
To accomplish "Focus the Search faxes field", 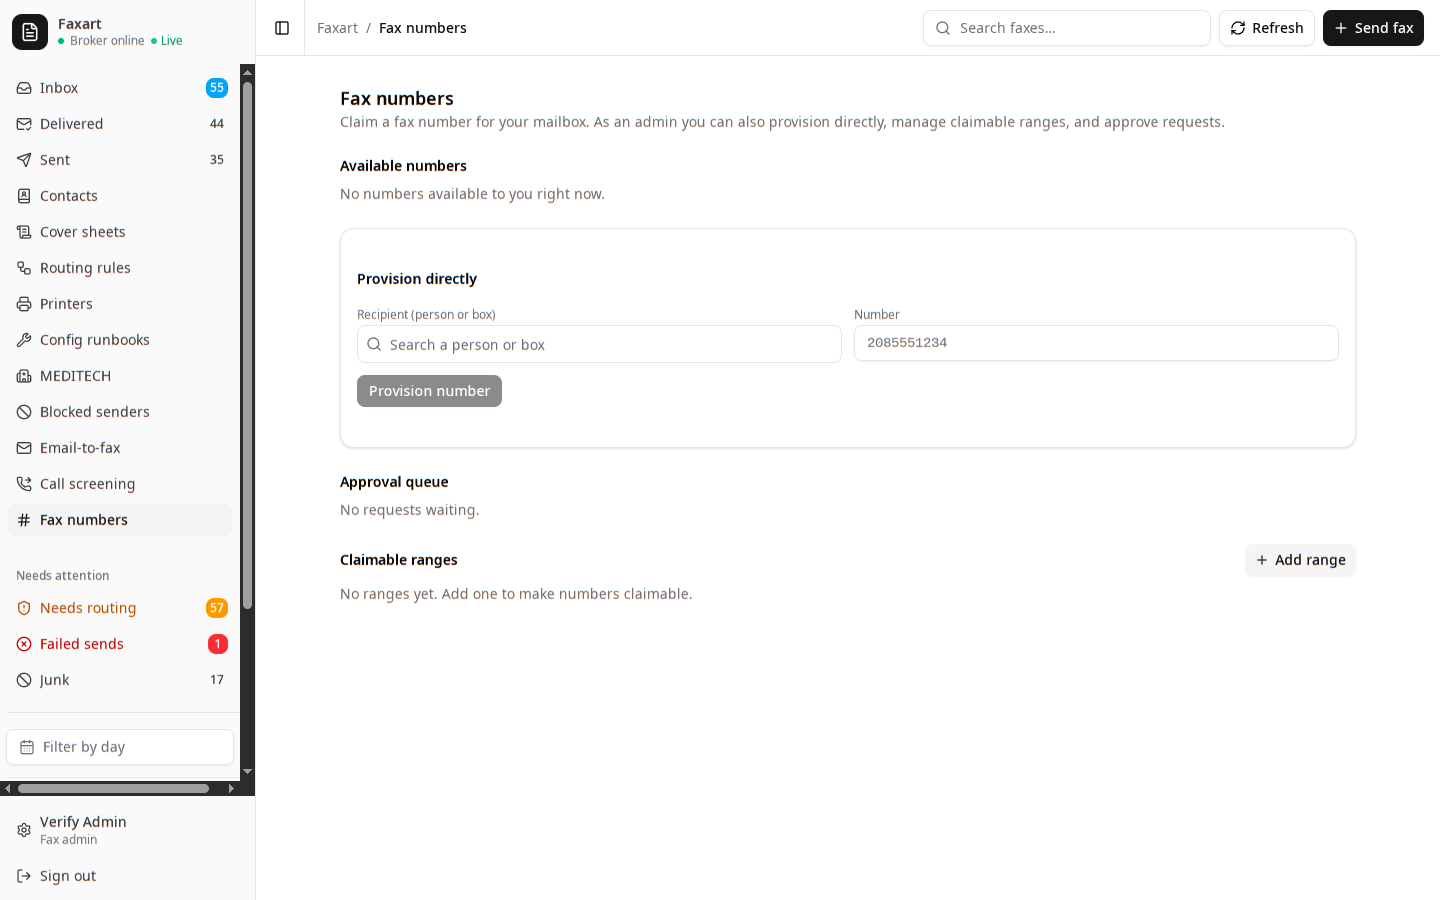I will (1067, 28).
